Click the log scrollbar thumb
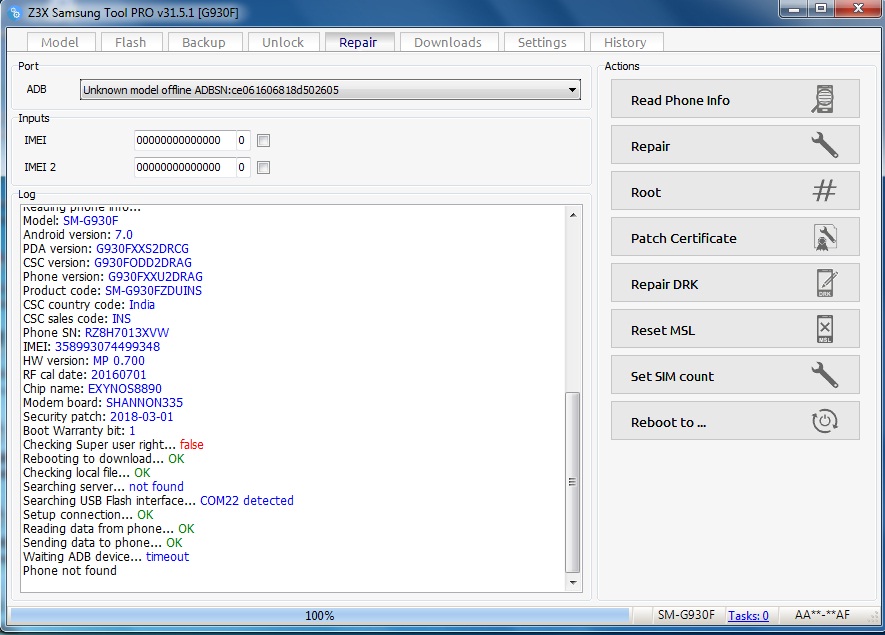Image resolution: width=885 pixels, height=635 pixels. pos(572,482)
